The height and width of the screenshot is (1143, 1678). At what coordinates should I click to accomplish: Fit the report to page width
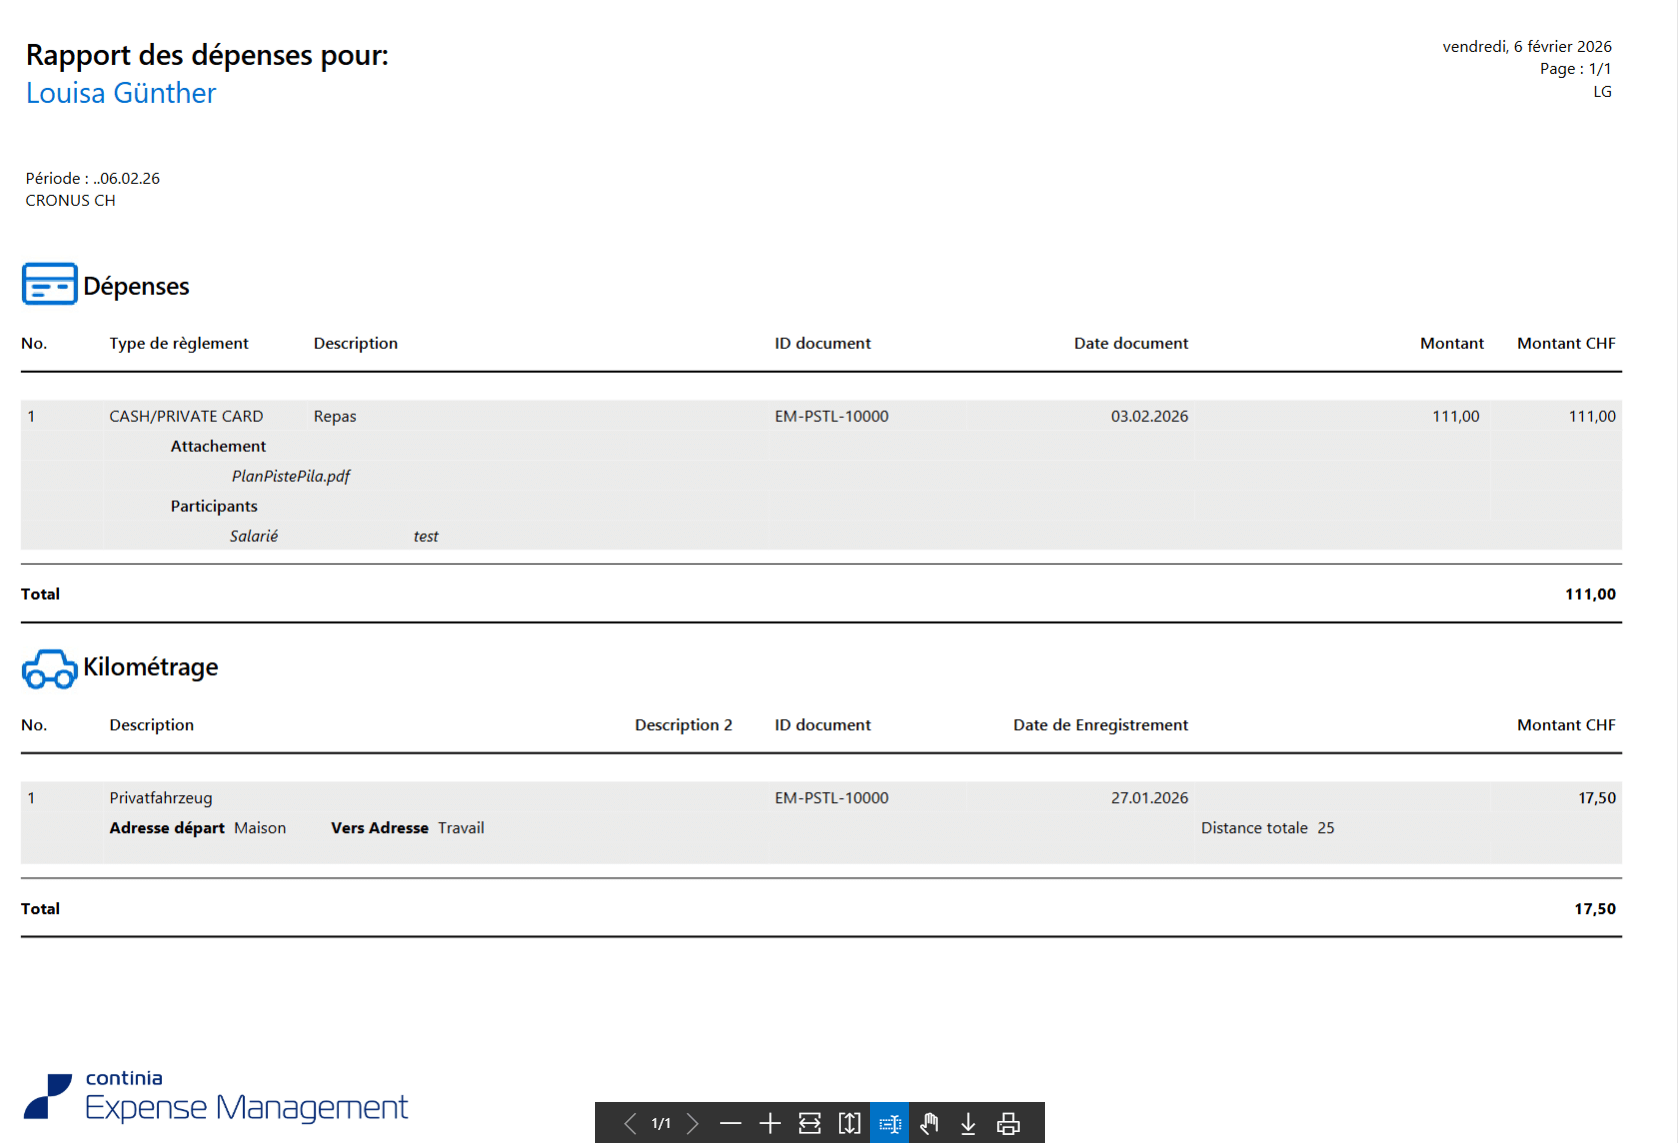(810, 1123)
